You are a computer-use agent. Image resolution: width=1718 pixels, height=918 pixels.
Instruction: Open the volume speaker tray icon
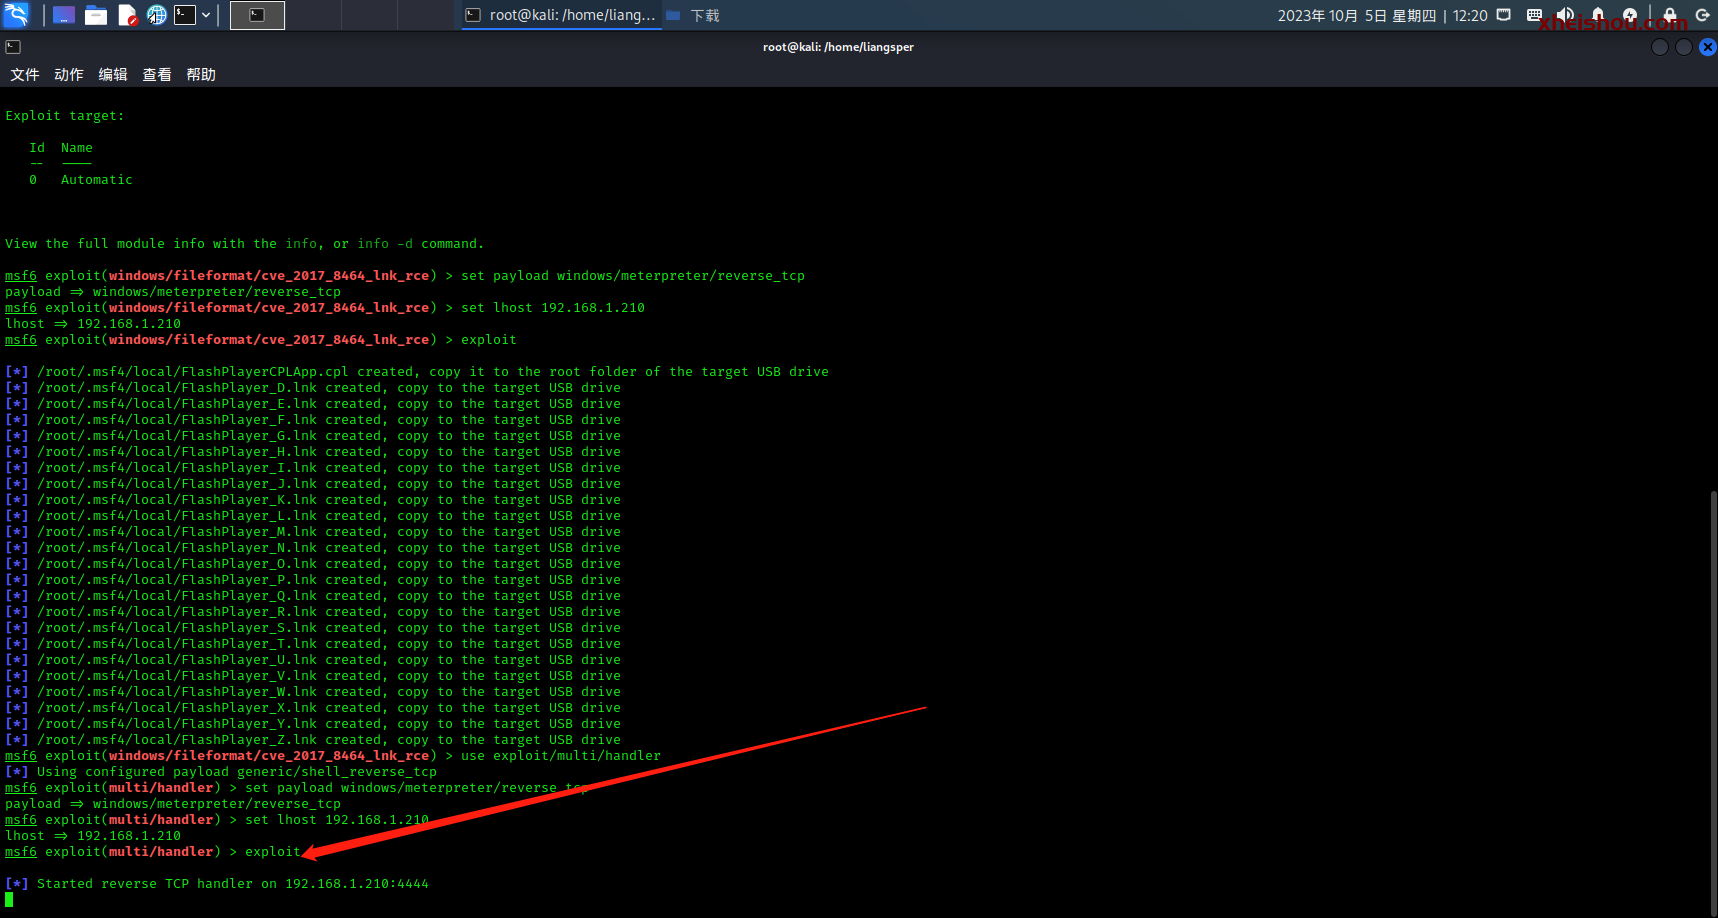pos(1565,15)
